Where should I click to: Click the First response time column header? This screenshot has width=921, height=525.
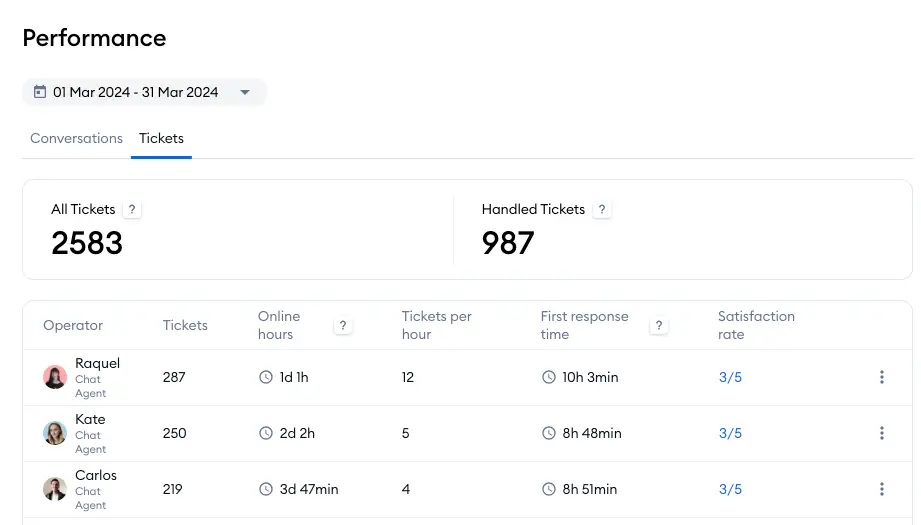(x=584, y=325)
